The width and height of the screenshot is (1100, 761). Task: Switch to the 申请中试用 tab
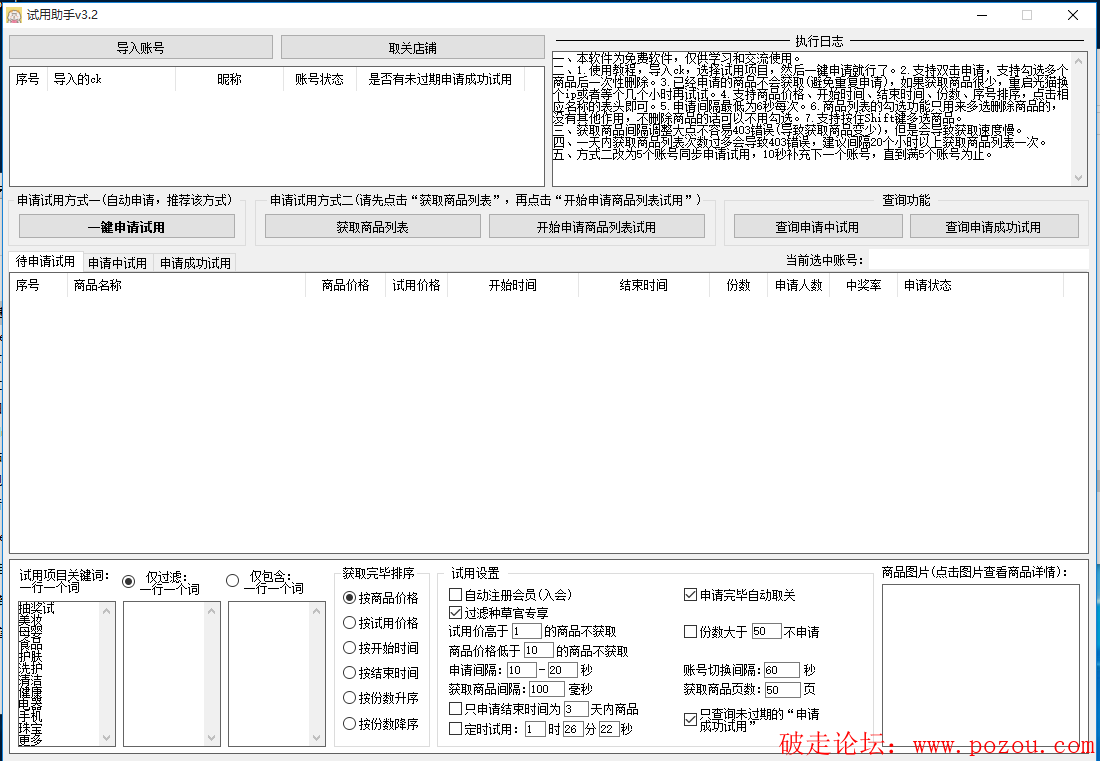(x=117, y=263)
